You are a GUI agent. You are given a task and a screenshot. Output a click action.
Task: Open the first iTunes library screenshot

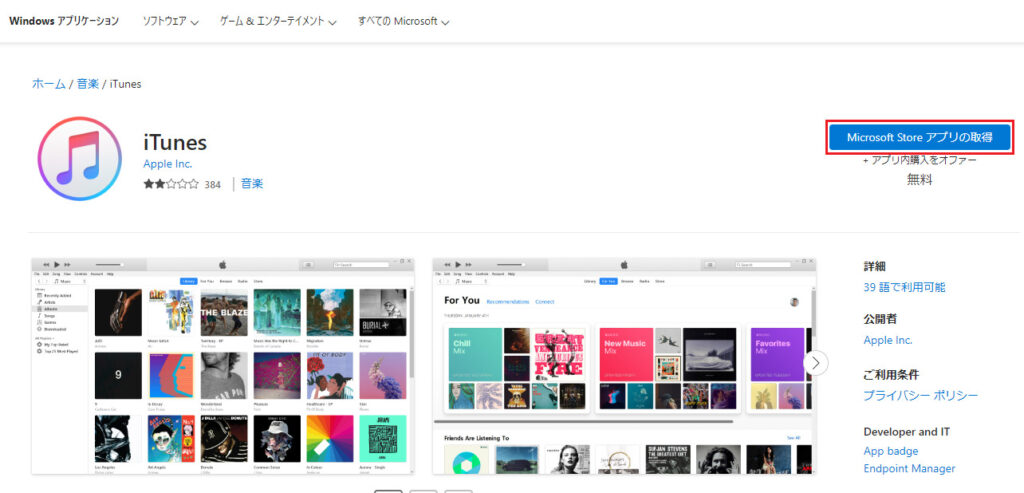coord(223,366)
